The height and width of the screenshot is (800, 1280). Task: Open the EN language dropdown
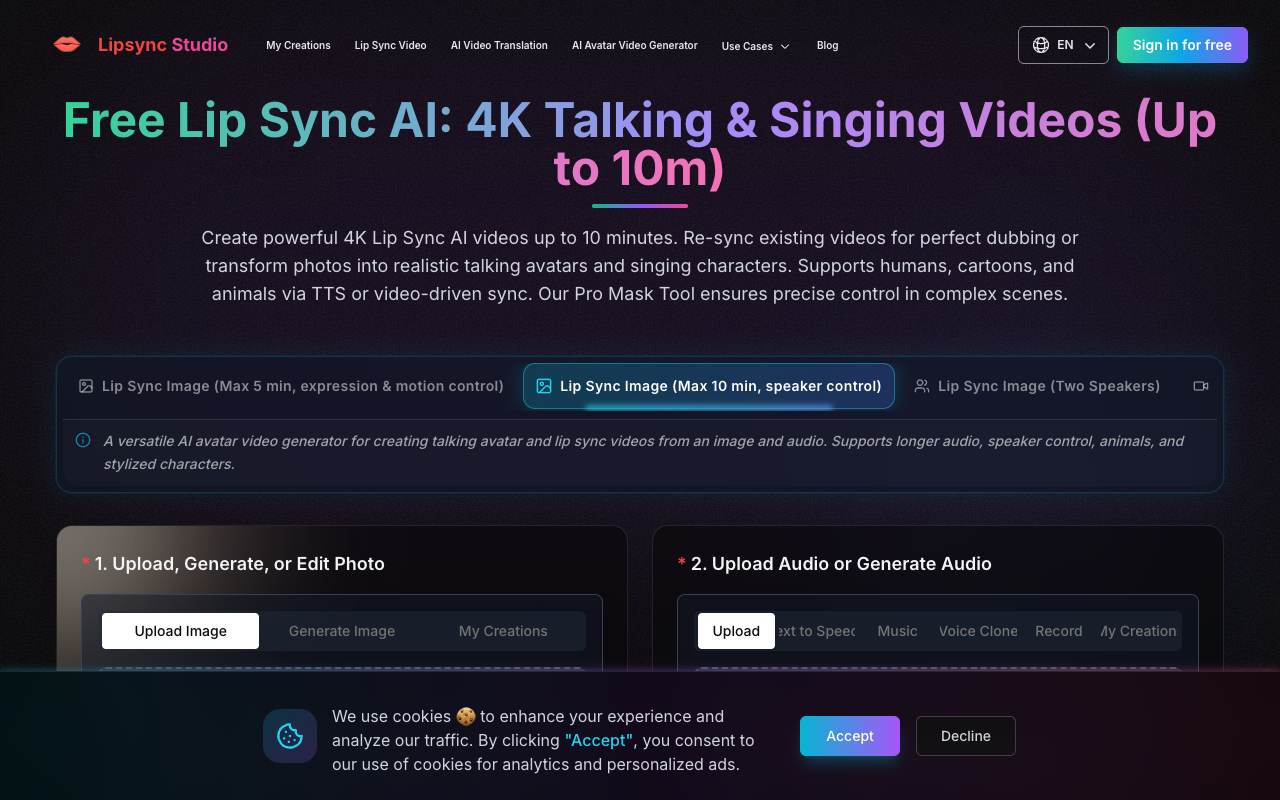pyautogui.click(x=1063, y=45)
